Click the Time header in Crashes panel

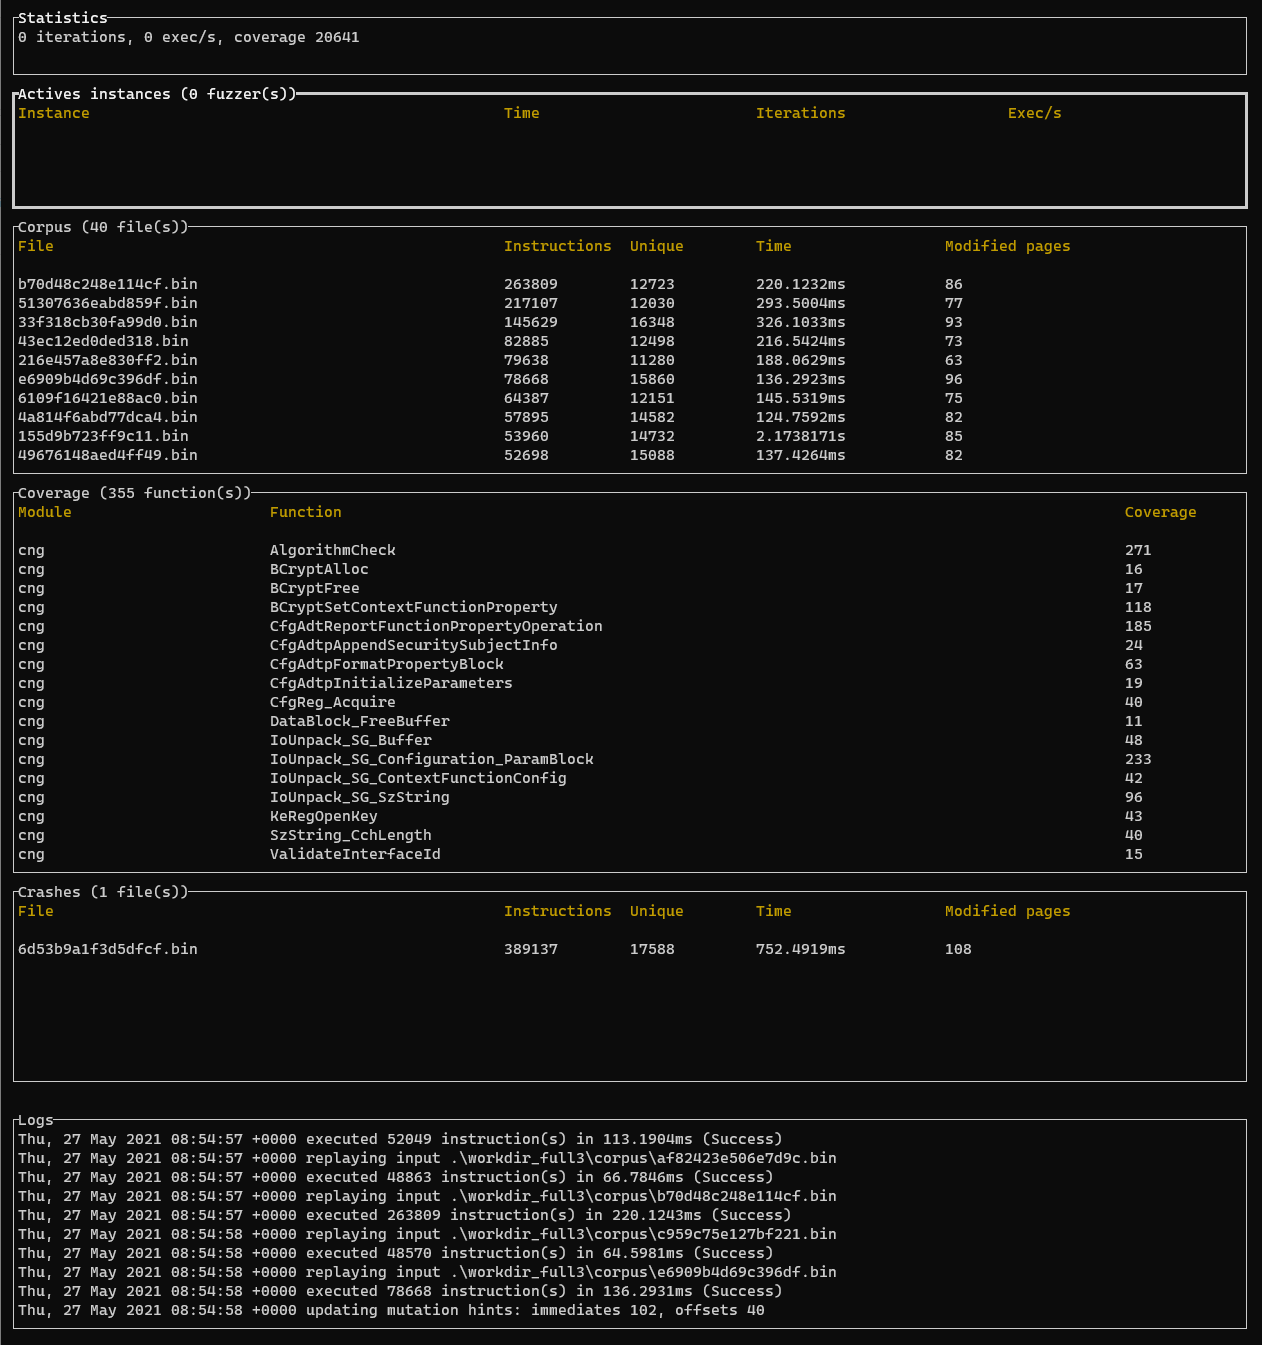tap(773, 911)
